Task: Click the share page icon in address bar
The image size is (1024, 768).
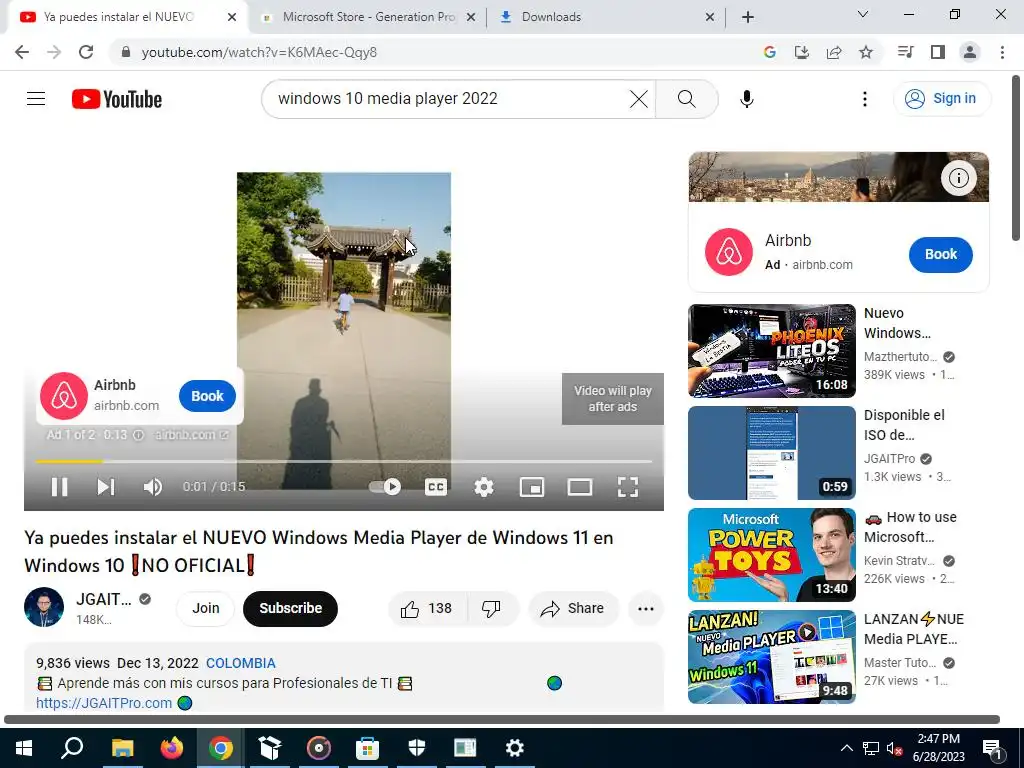Action: [834, 52]
